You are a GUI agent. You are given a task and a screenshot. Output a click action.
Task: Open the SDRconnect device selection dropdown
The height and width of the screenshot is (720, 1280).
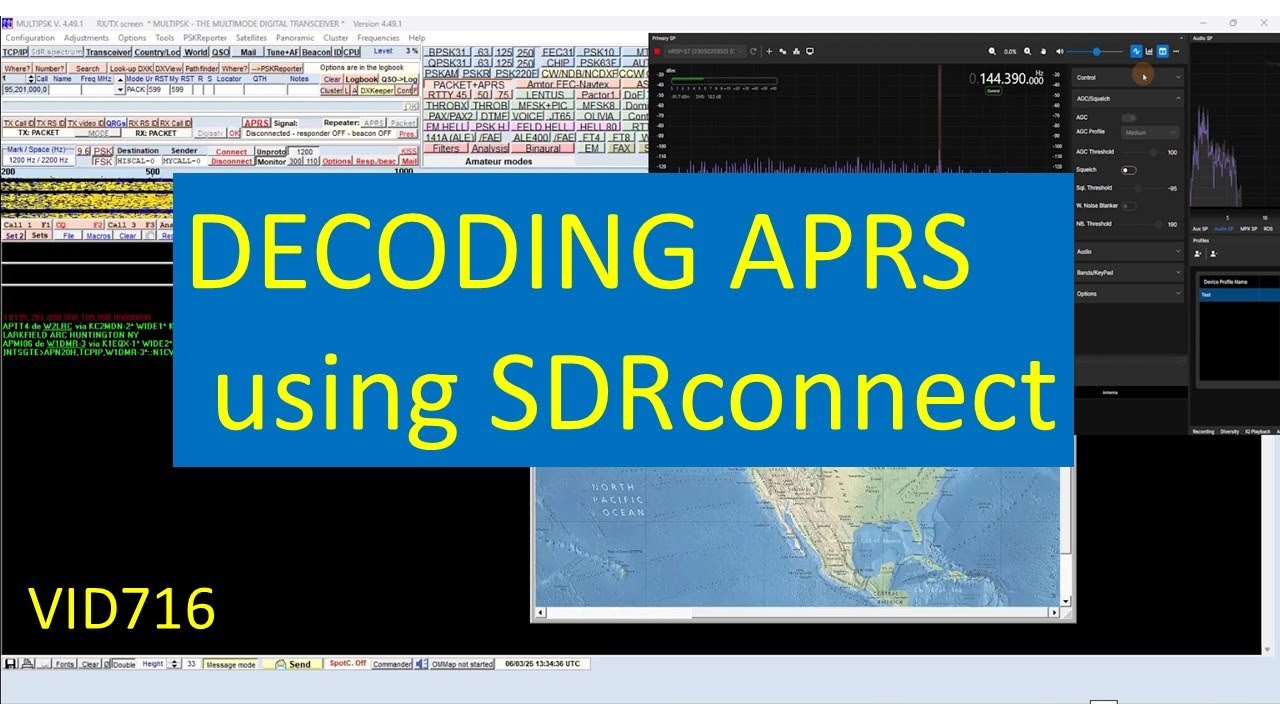click(706, 50)
